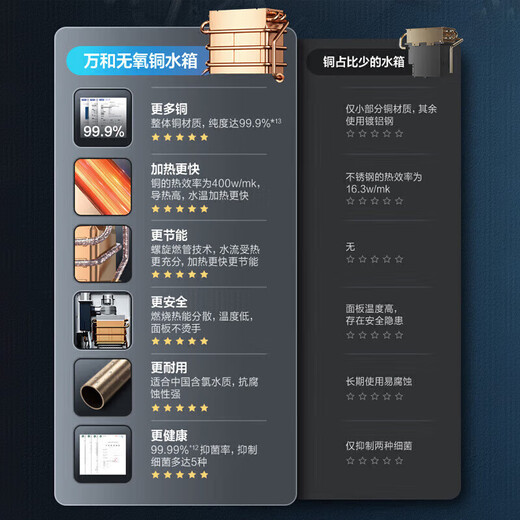Screen dimensions: 520x520
Task: Open the antibacterial test report thumbnail
Action: [x=103, y=454]
